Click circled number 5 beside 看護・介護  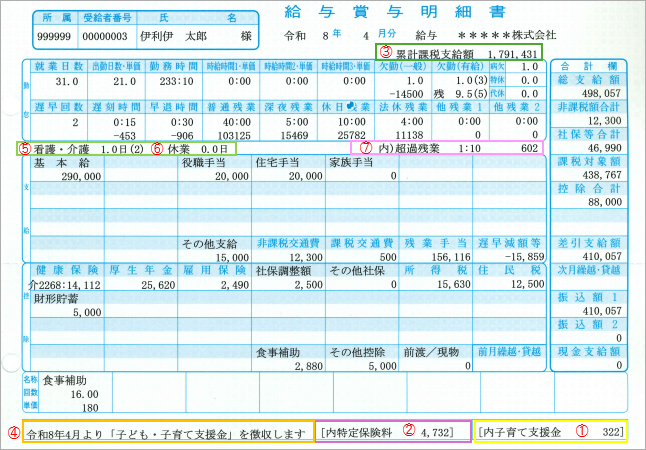(21, 146)
